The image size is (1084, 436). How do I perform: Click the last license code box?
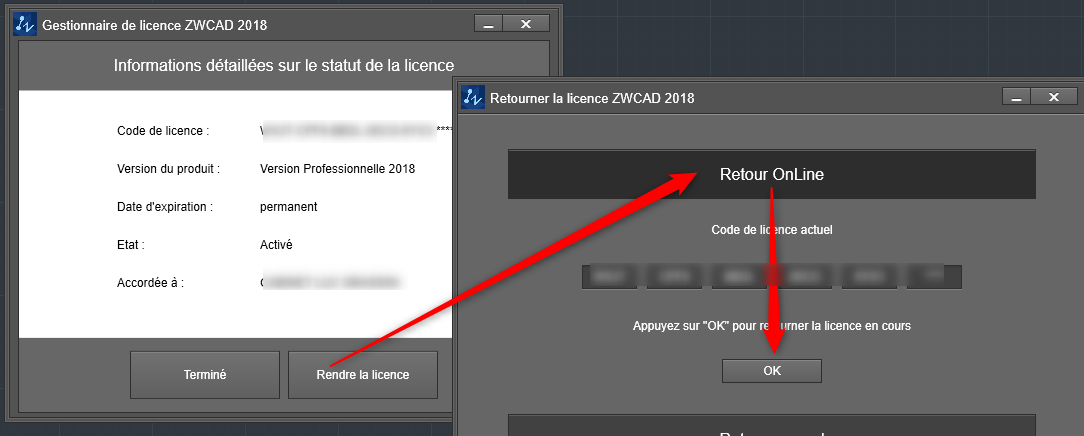933,277
